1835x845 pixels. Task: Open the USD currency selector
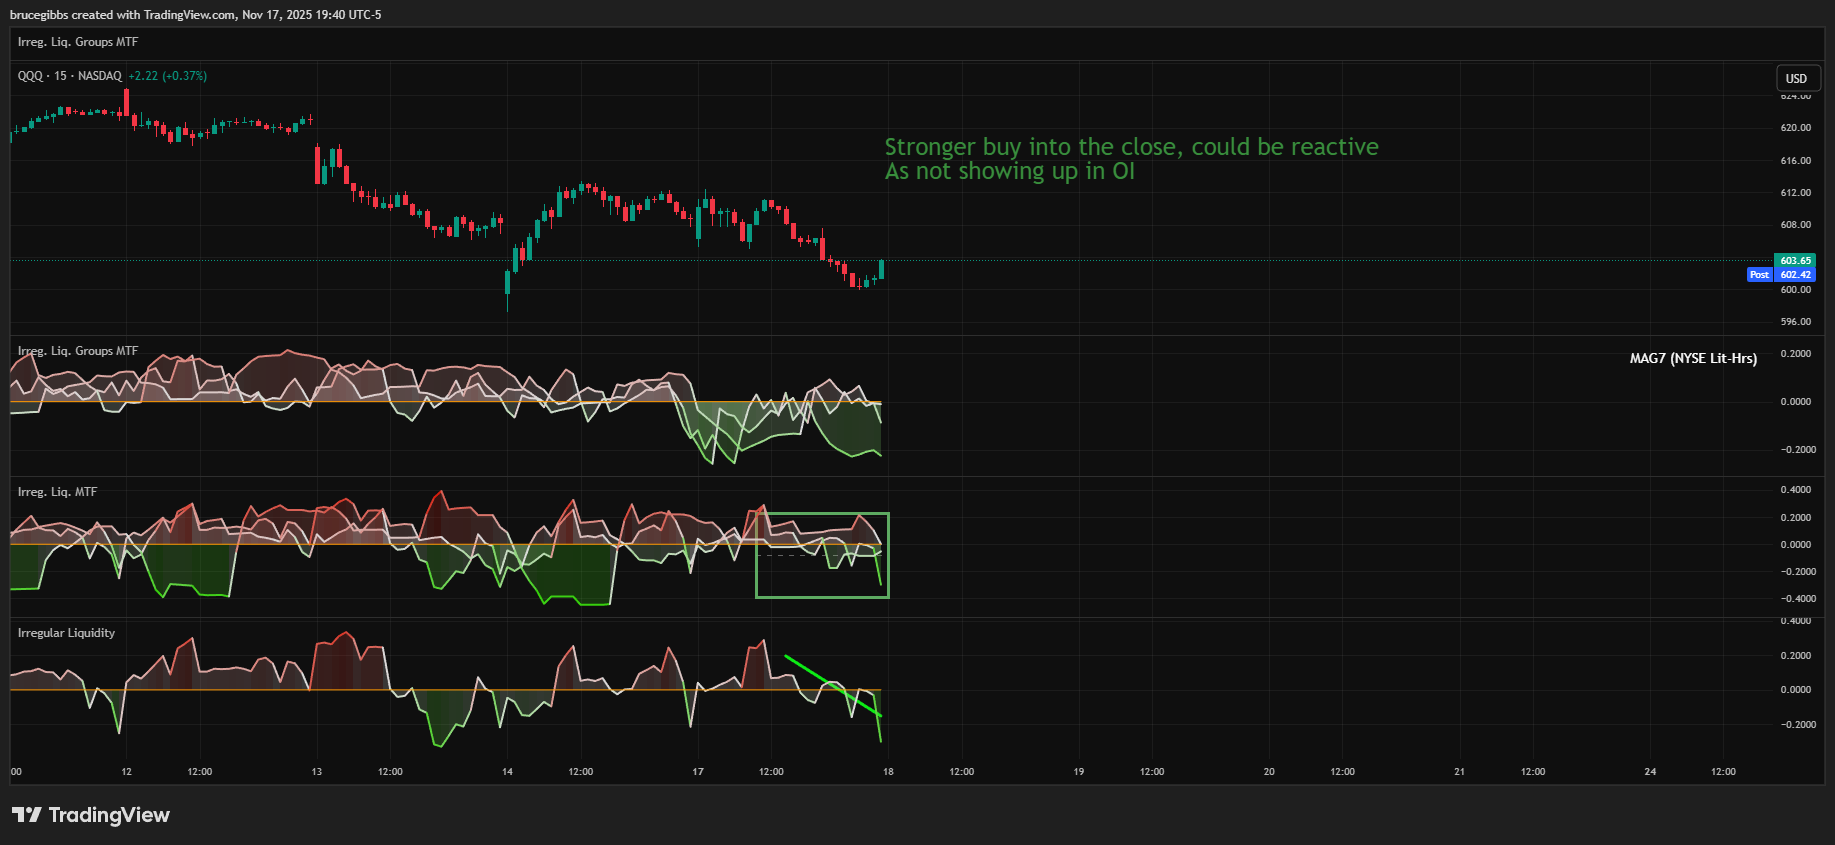[1796, 79]
